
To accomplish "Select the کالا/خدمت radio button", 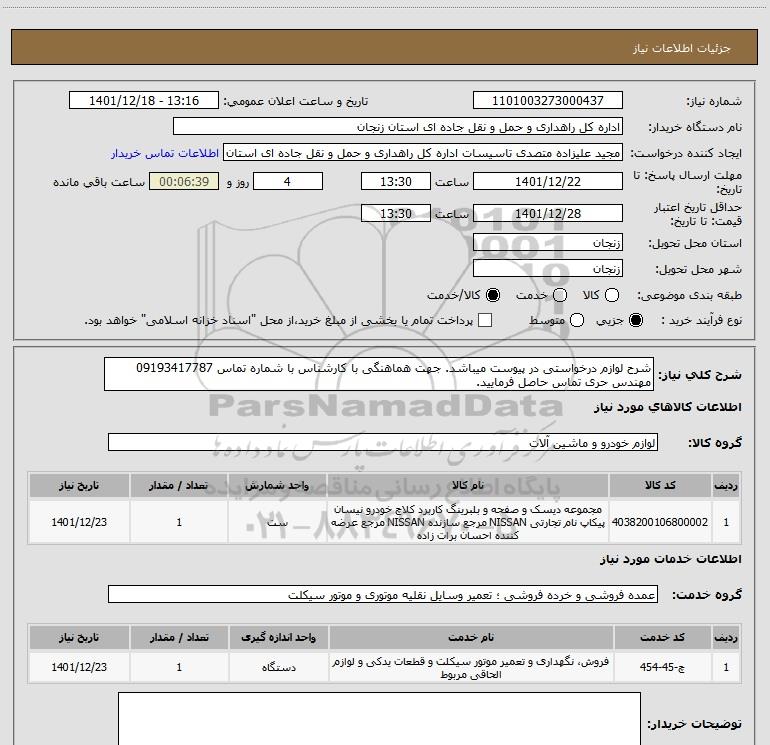I will click(493, 295).
